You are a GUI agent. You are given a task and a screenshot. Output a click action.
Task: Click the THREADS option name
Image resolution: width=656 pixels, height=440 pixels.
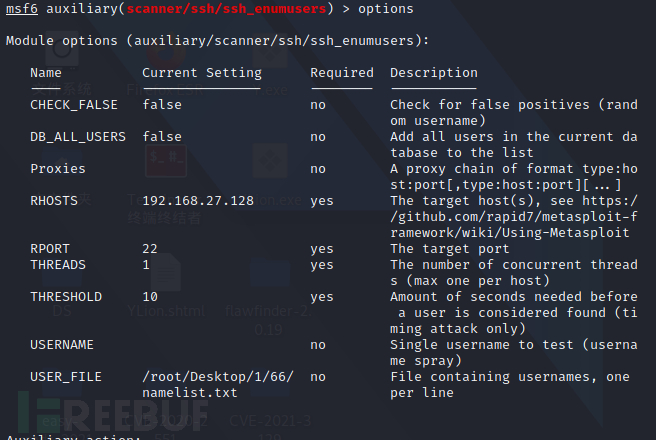[58, 265]
